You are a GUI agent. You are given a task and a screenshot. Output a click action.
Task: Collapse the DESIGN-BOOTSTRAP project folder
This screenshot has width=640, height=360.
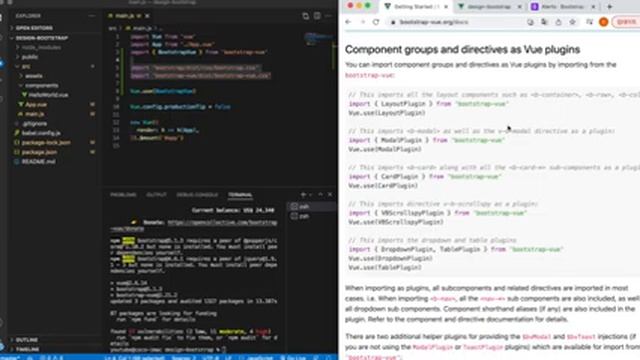[x=42, y=38]
